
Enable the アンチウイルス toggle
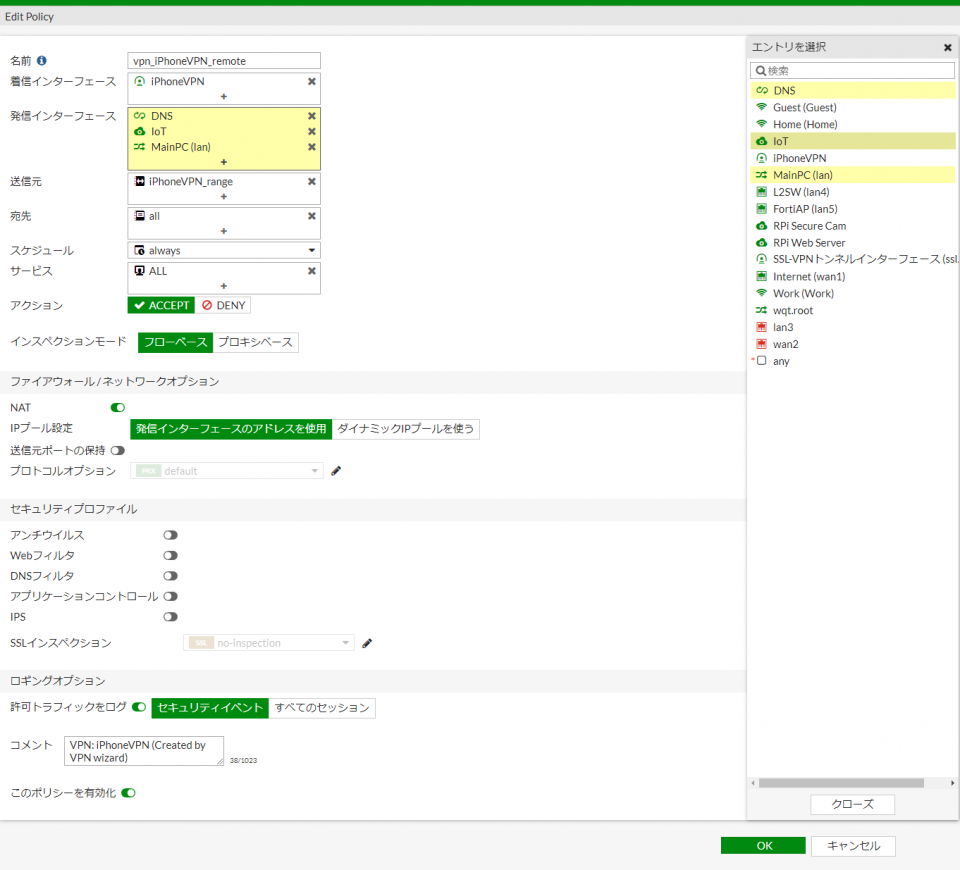click(170, 535)
